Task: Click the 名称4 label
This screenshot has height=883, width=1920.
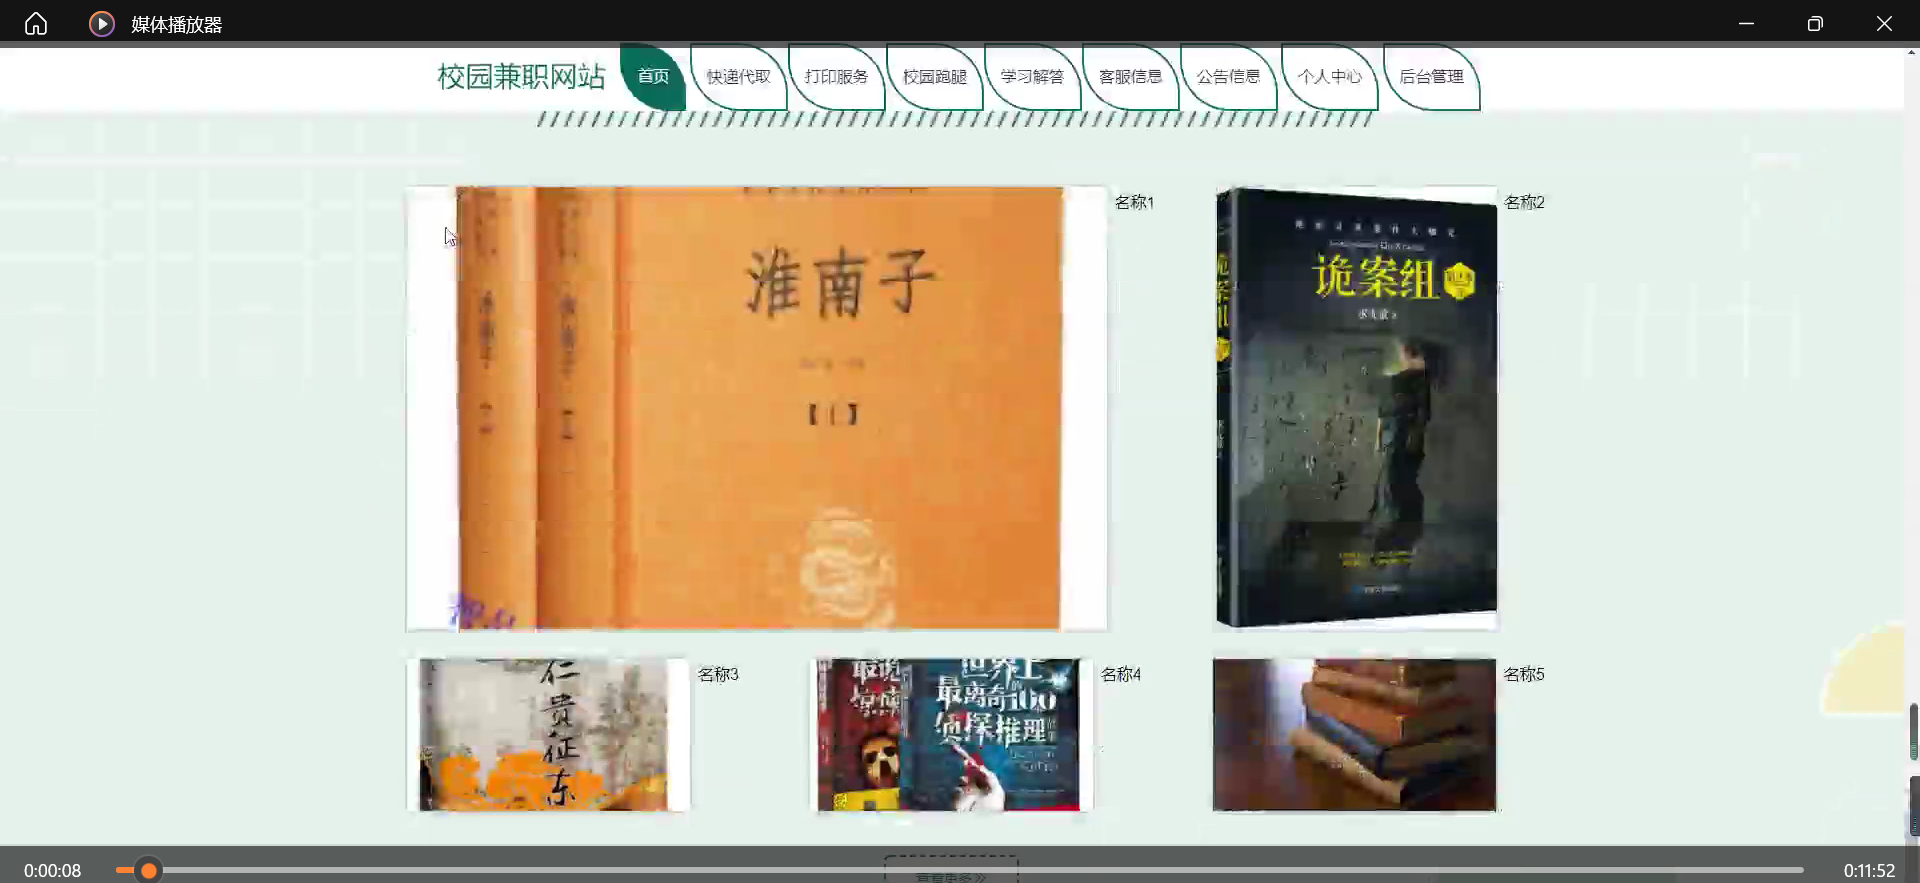Action: (x=1121, y=675)
